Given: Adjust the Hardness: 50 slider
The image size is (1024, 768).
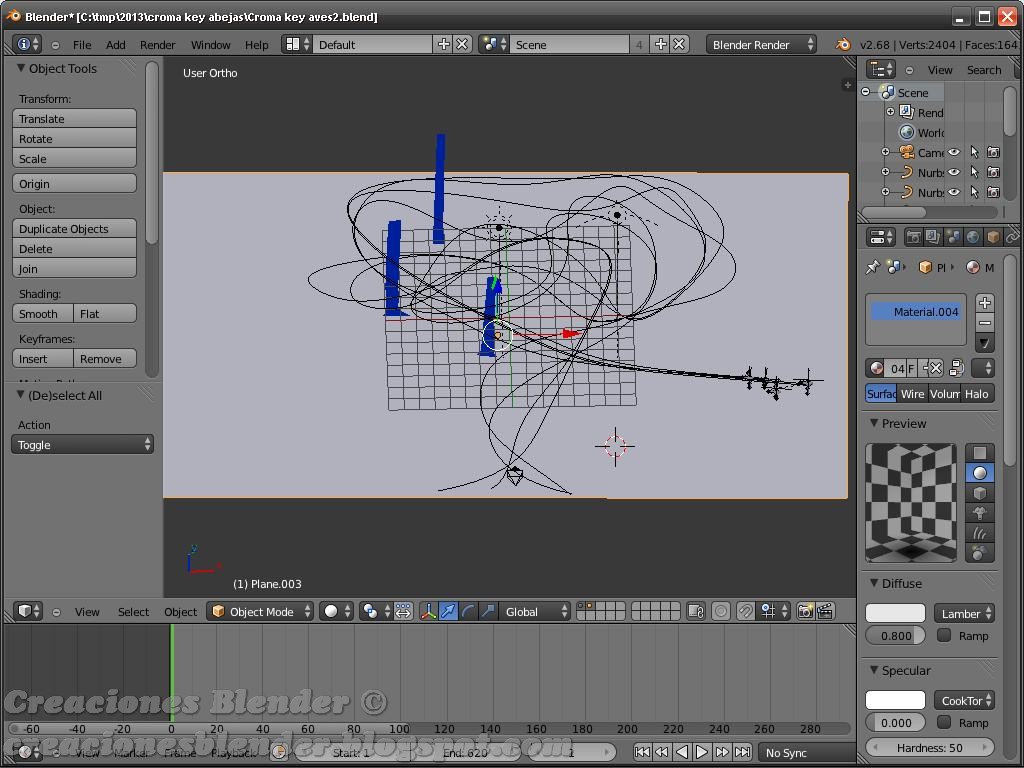Looking at the screenshot, I should [929, 747].
